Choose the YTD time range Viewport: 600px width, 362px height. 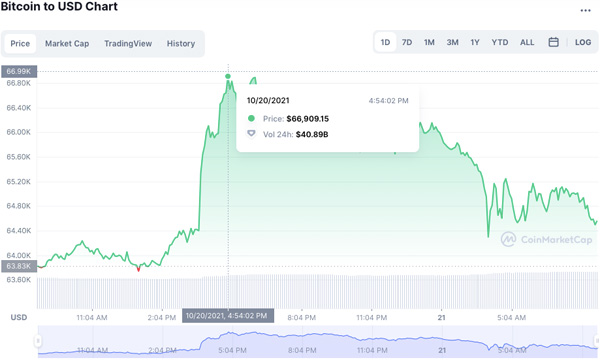[x=500, y=42]
